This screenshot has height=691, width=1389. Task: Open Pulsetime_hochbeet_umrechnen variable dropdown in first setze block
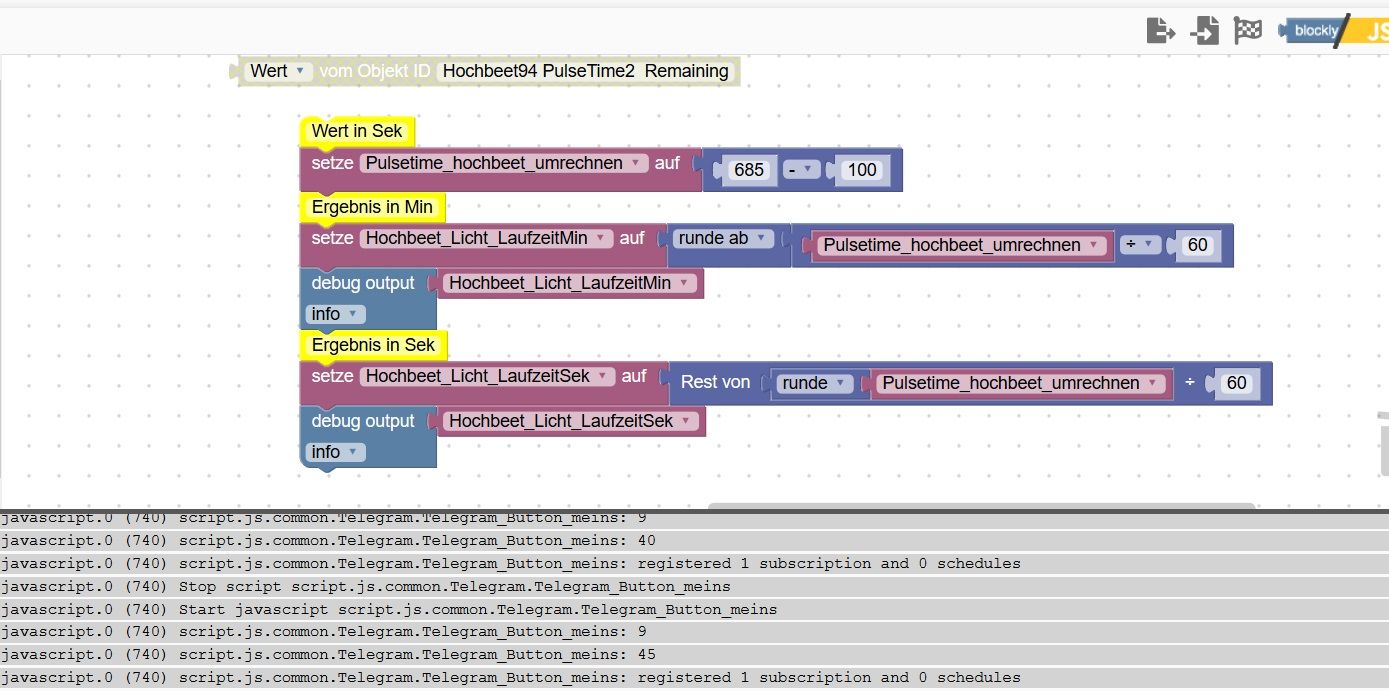pos(505,163)
